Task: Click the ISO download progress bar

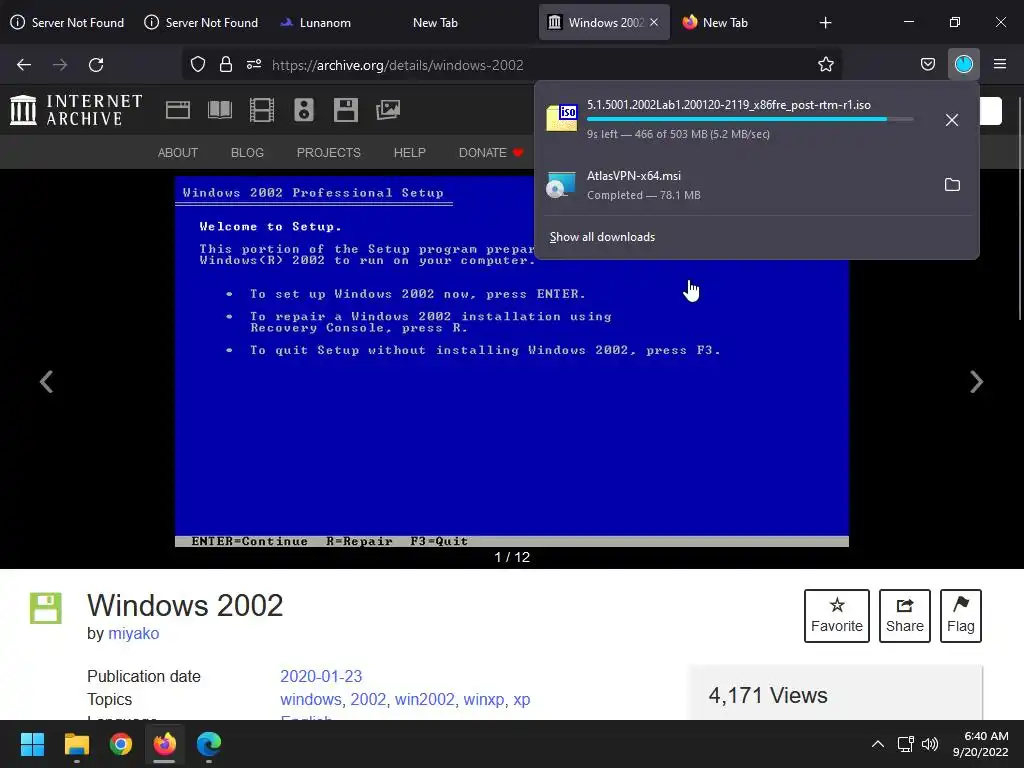Action: (x=750, y=120)
